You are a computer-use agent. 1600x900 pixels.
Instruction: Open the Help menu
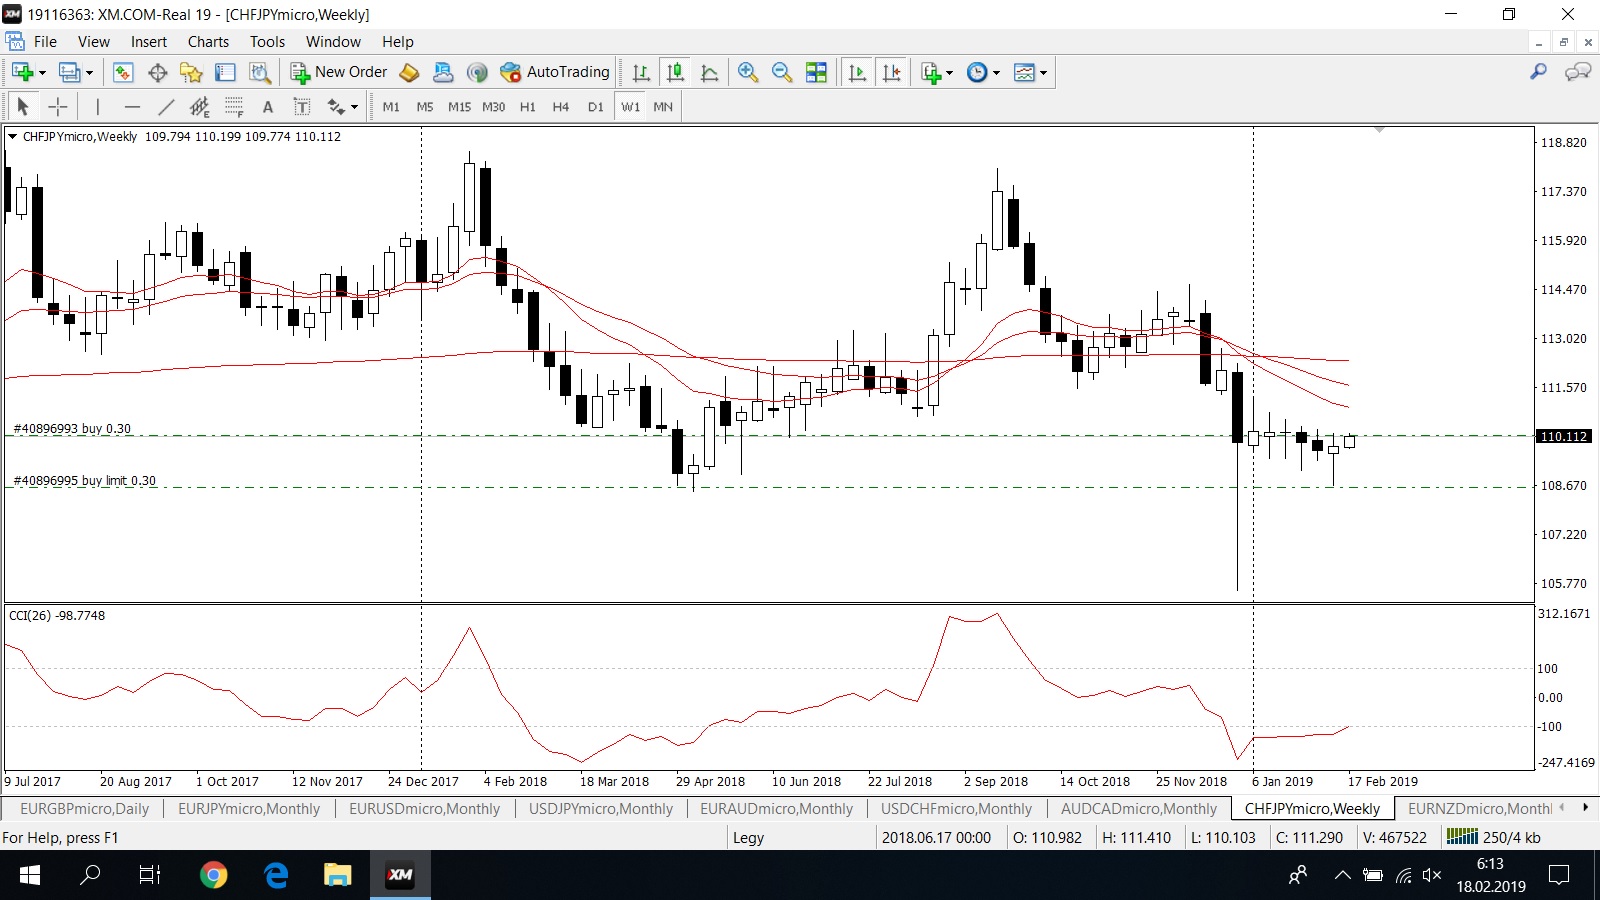tap(397, 42)
